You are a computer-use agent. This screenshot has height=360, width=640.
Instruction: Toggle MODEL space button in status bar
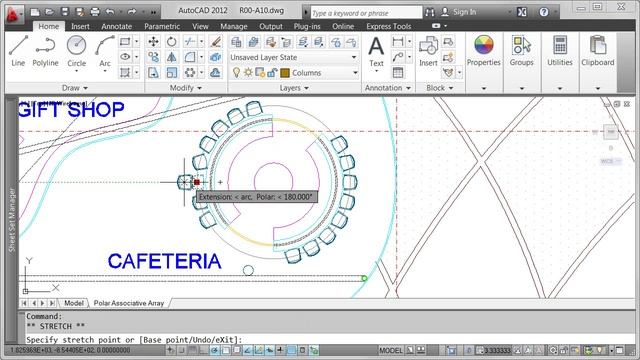click(391, 350)
